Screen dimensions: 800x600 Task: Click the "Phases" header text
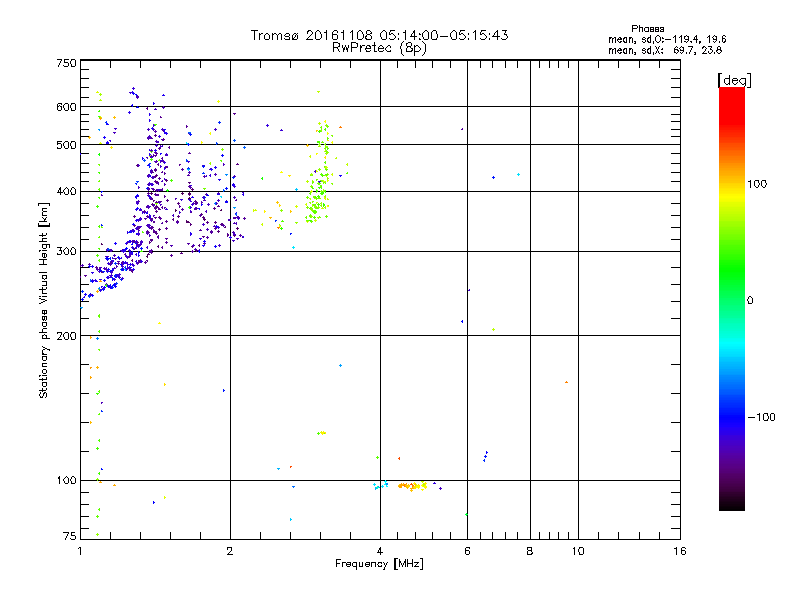point(647,29)
